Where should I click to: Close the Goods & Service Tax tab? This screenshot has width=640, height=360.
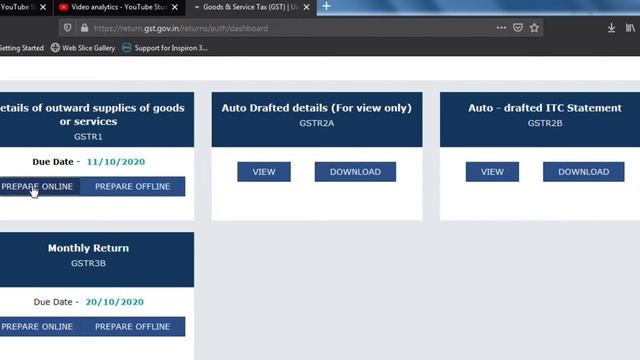[x=307, y=7]
